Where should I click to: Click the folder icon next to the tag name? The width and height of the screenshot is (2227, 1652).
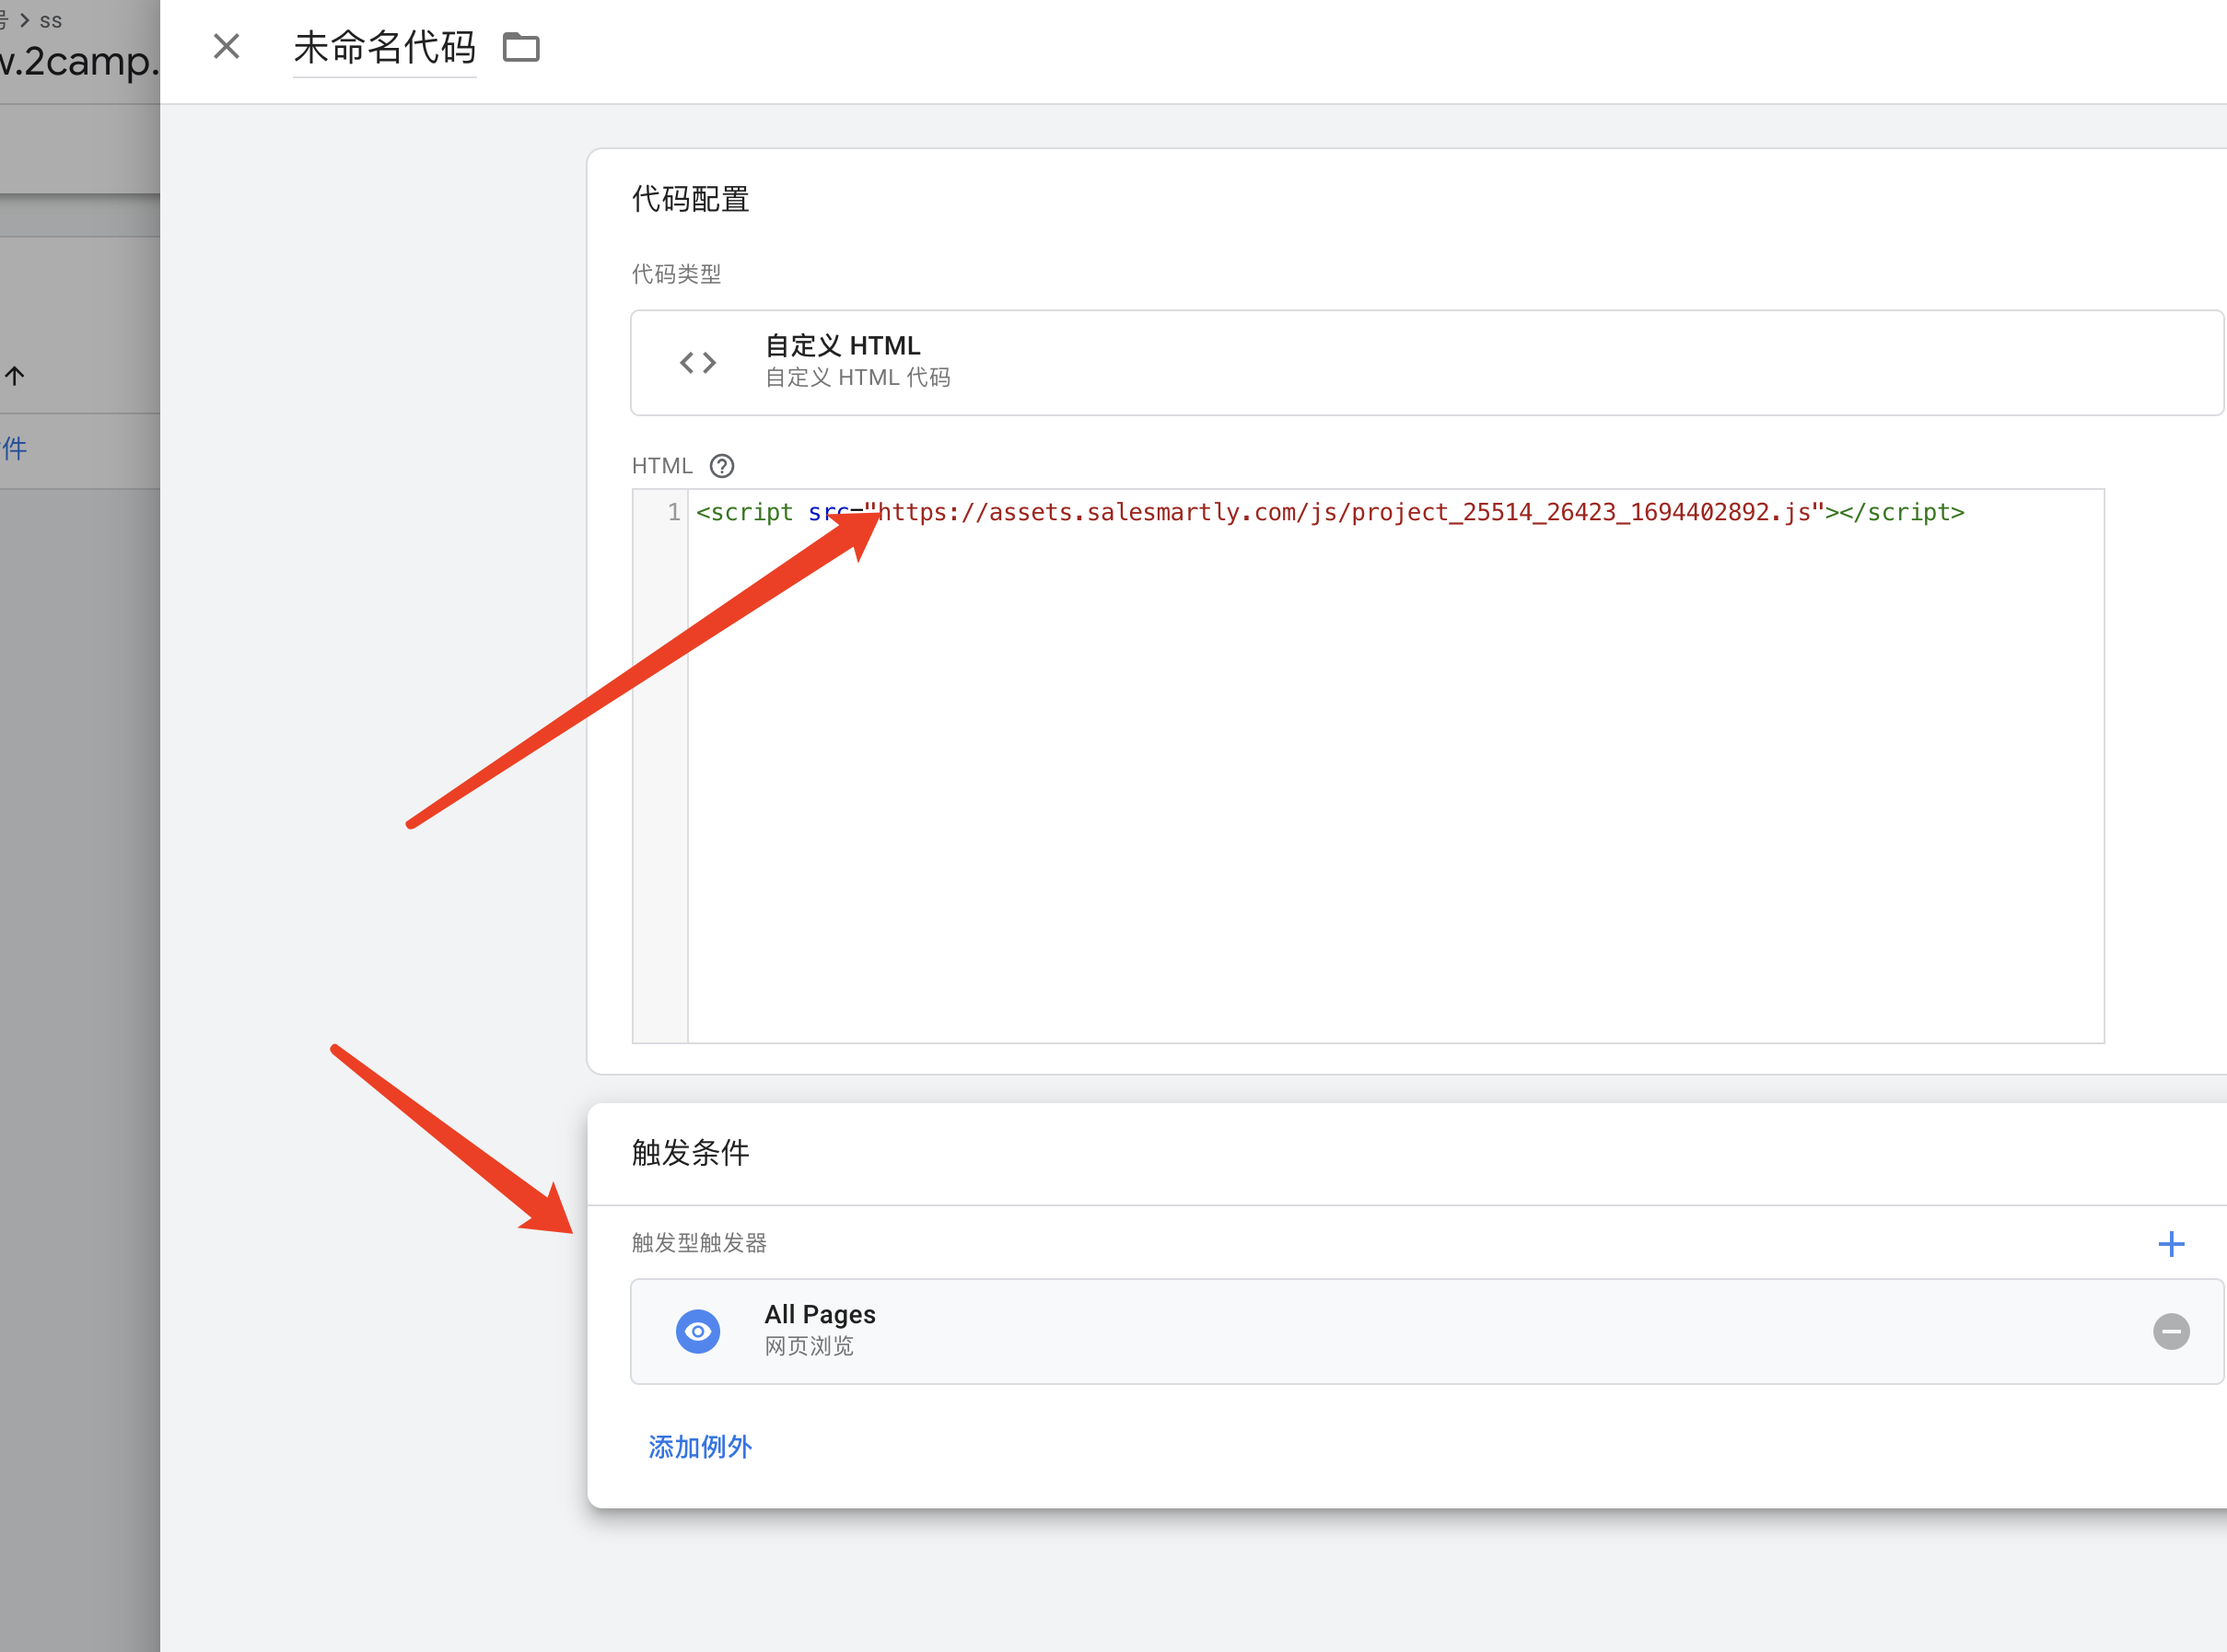pyautogui.click(x=520, y=47)
